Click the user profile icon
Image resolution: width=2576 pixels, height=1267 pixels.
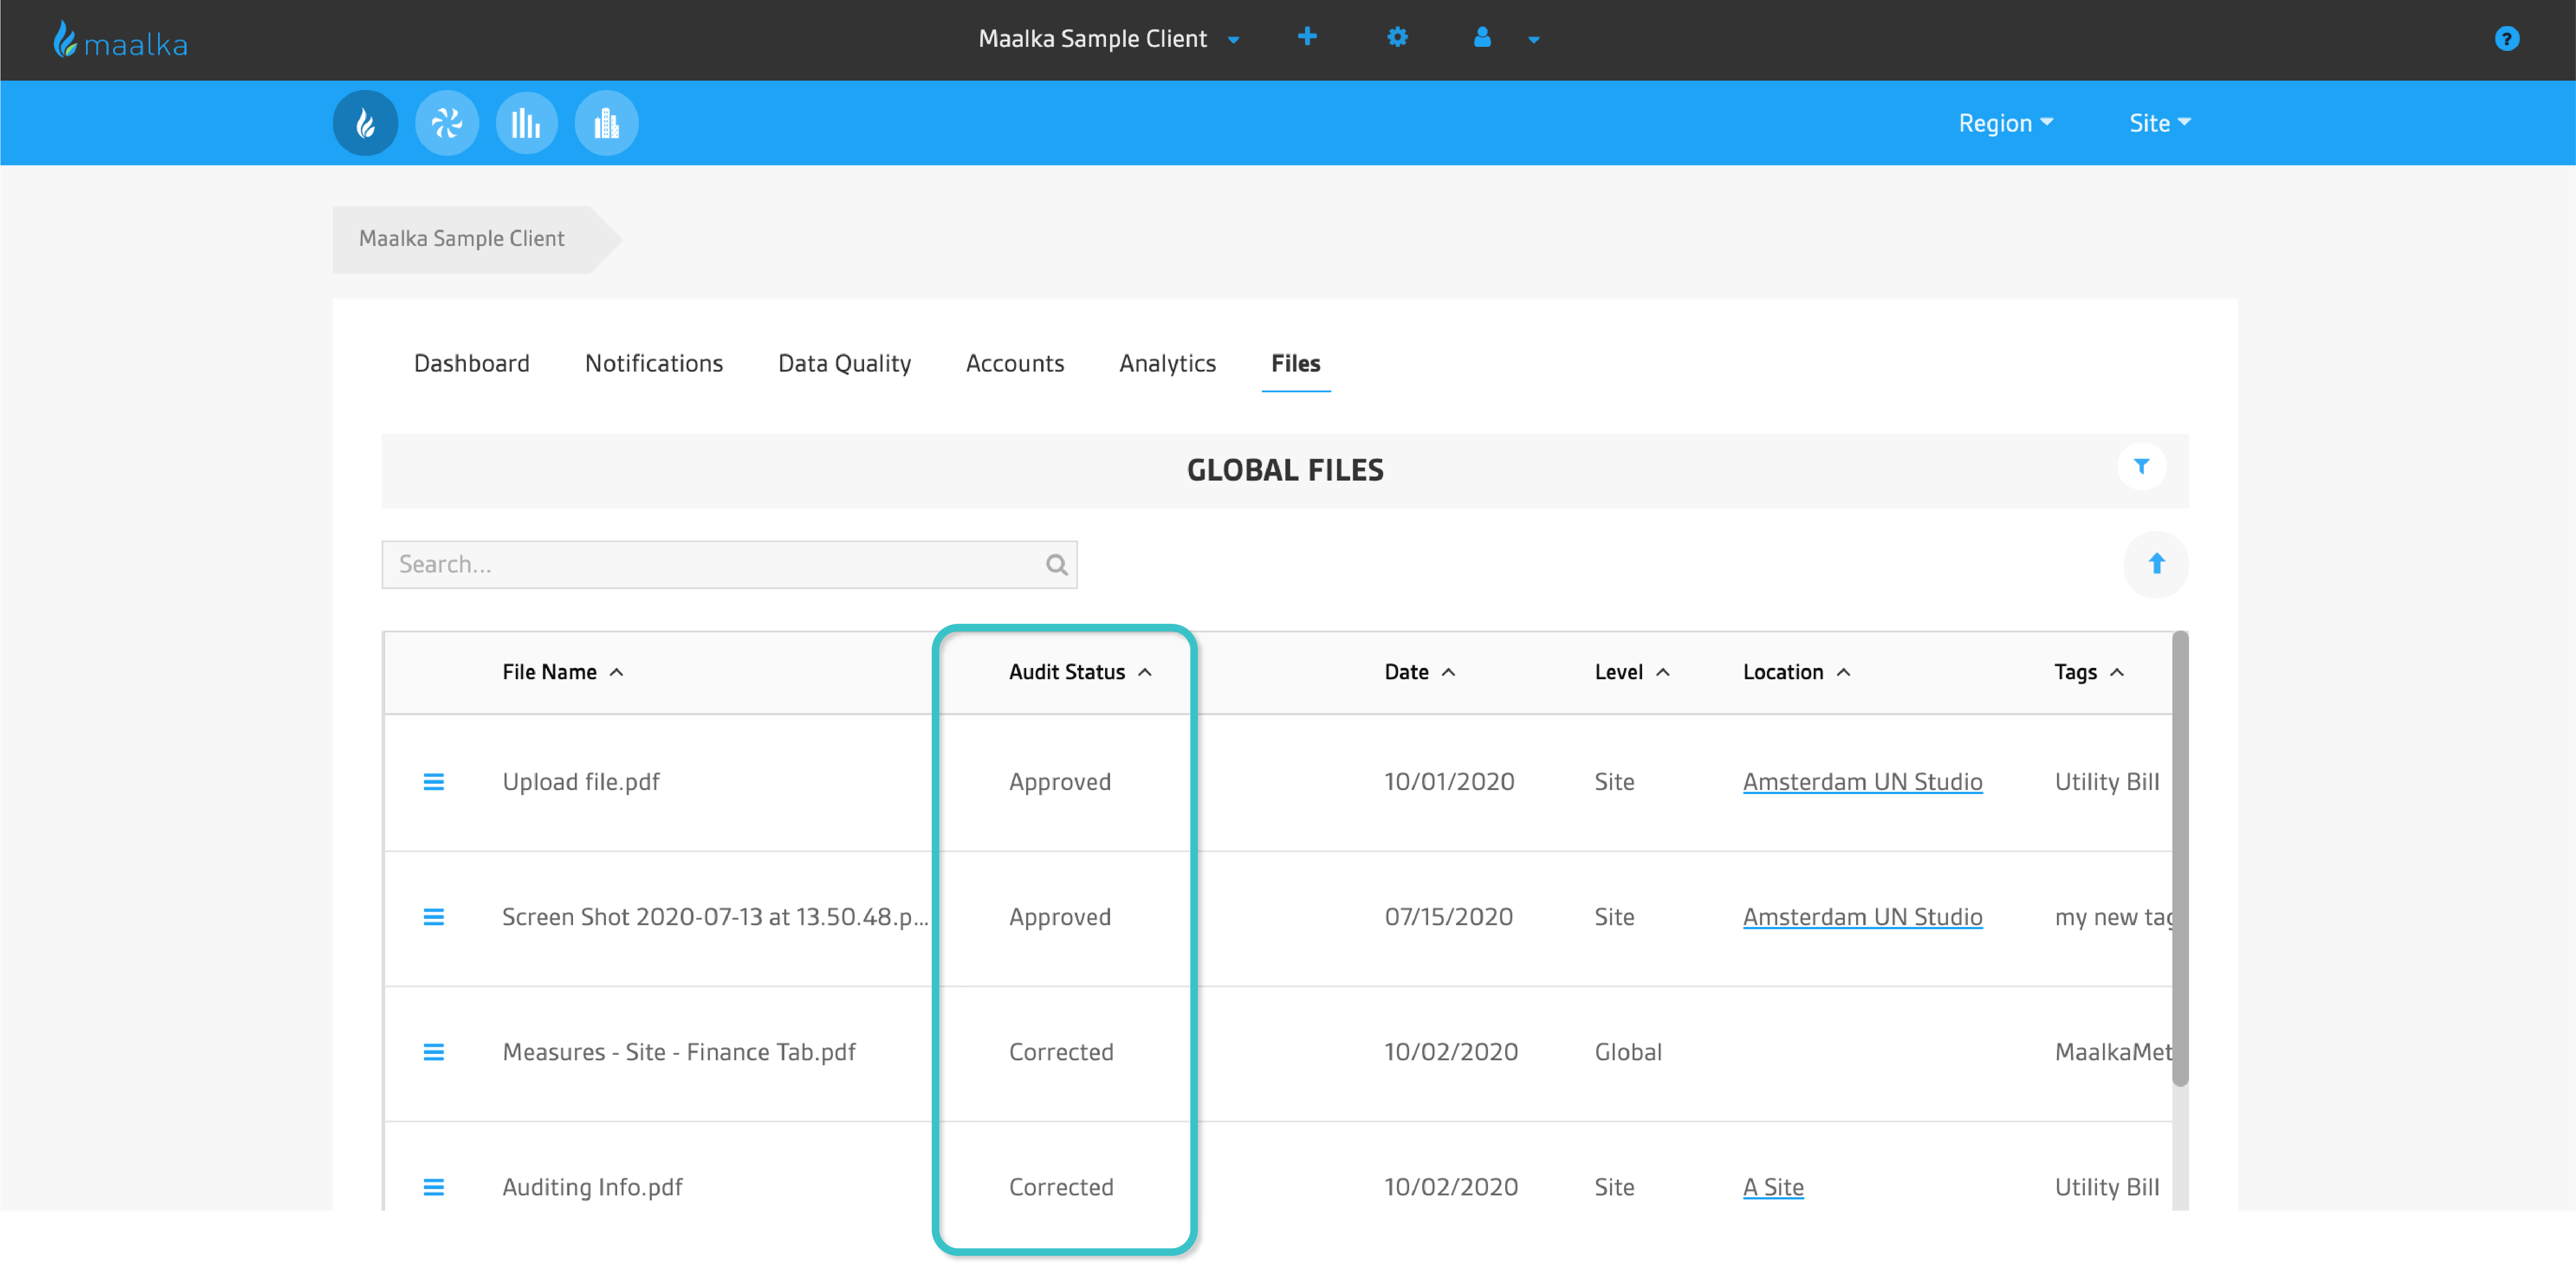coord(1482,37)
